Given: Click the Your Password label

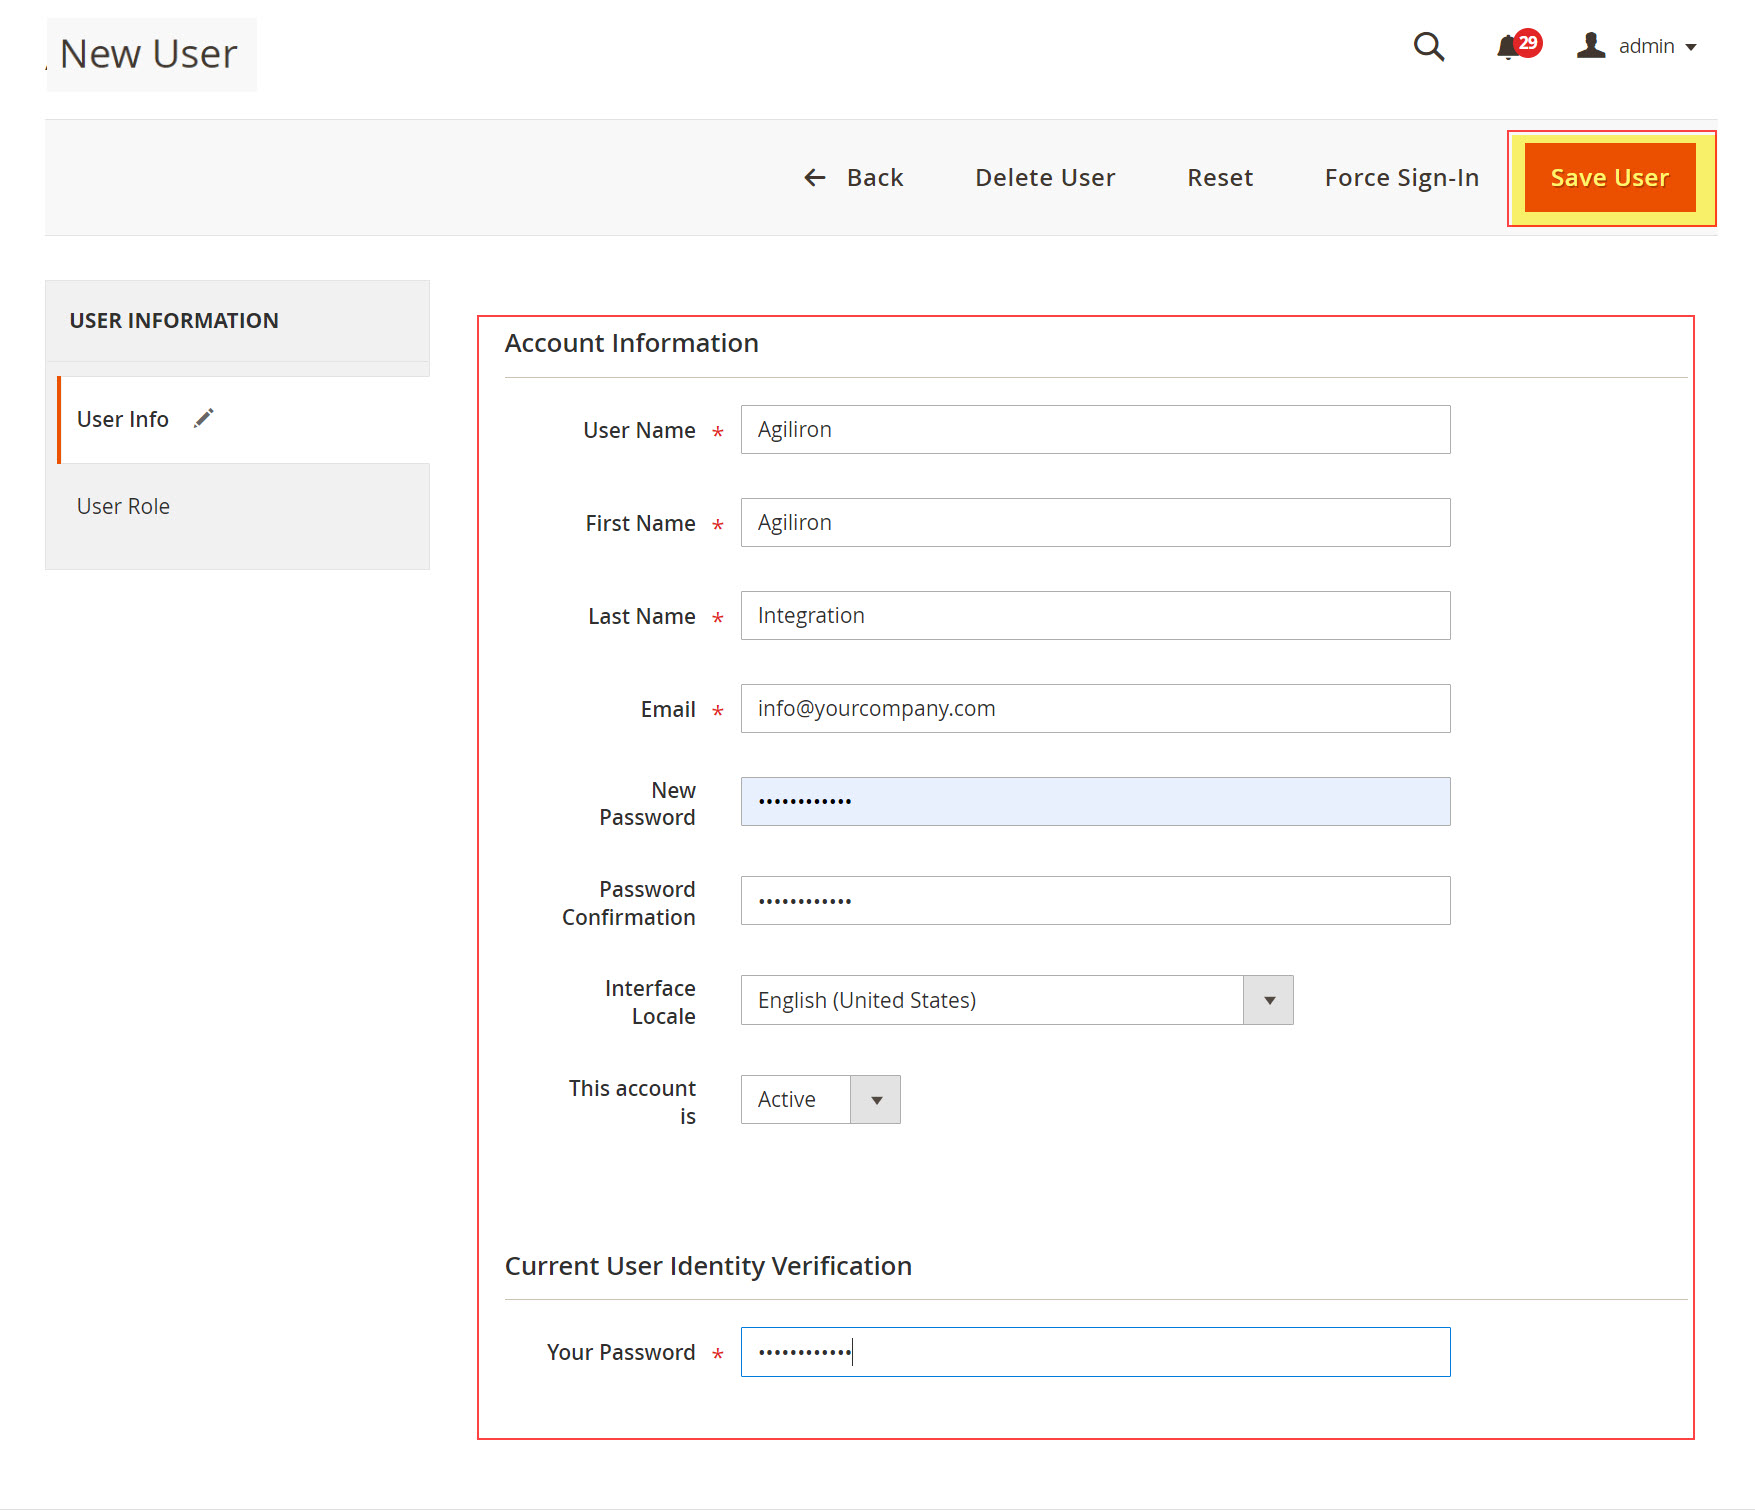Looking at the screenshot, I should 621,1352.
